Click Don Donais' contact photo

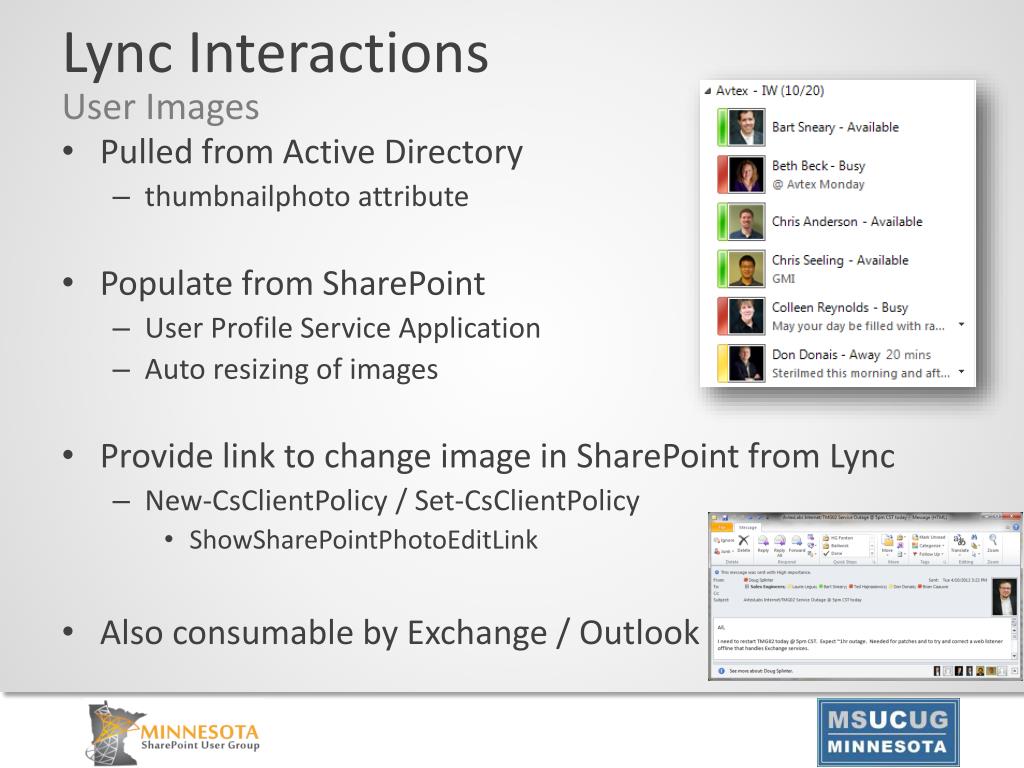point(746,363)
